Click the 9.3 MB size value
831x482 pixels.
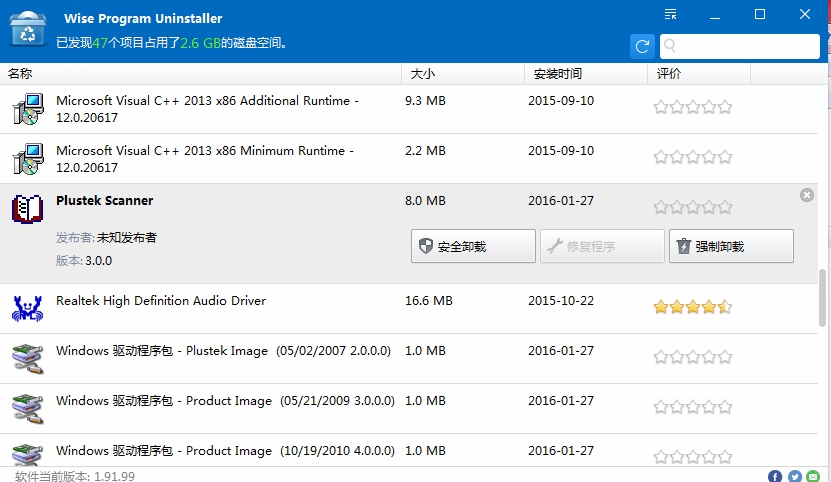click(x=425, y=100)
